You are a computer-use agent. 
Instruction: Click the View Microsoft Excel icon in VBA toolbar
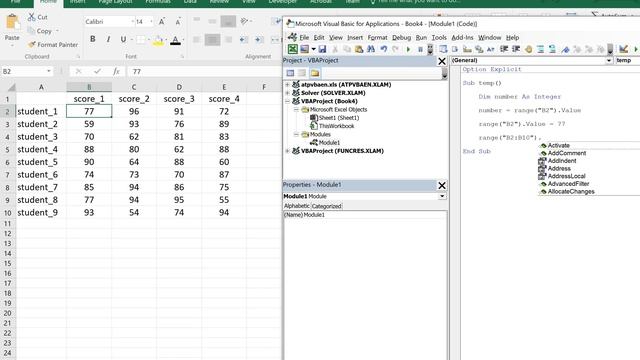(x=293, y=49)
